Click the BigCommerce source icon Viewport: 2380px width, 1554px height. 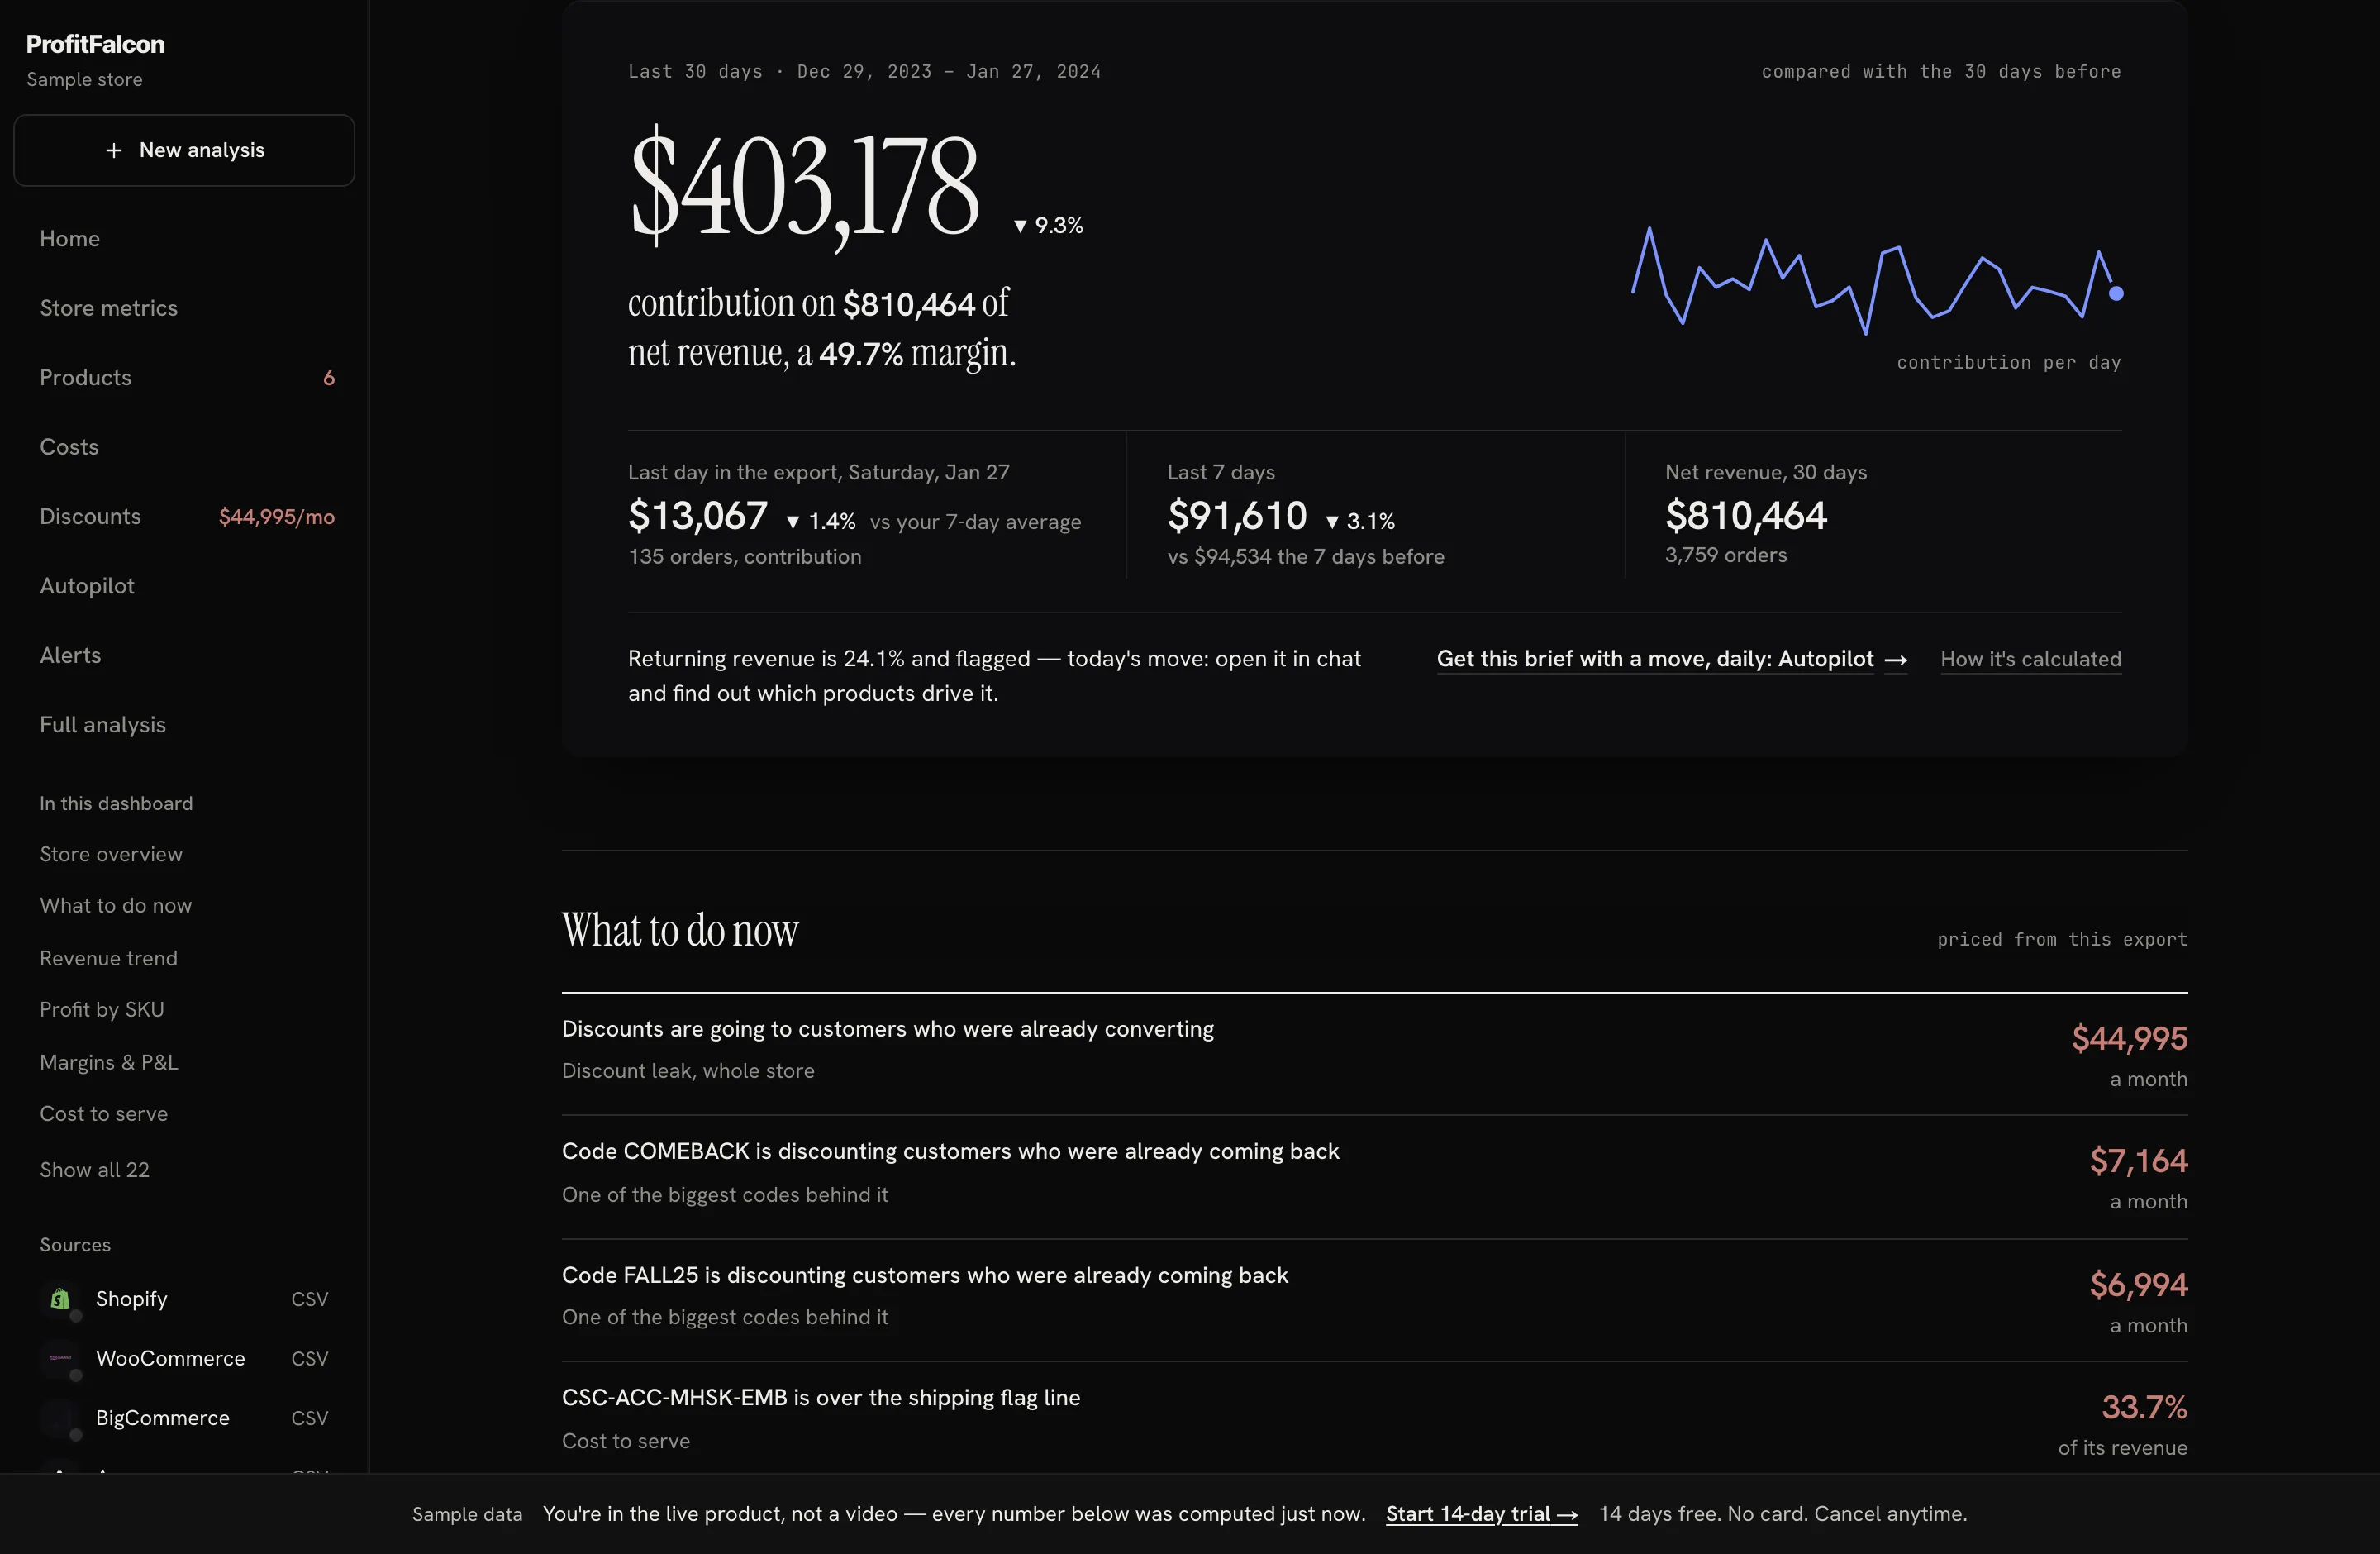[60, 1417]
